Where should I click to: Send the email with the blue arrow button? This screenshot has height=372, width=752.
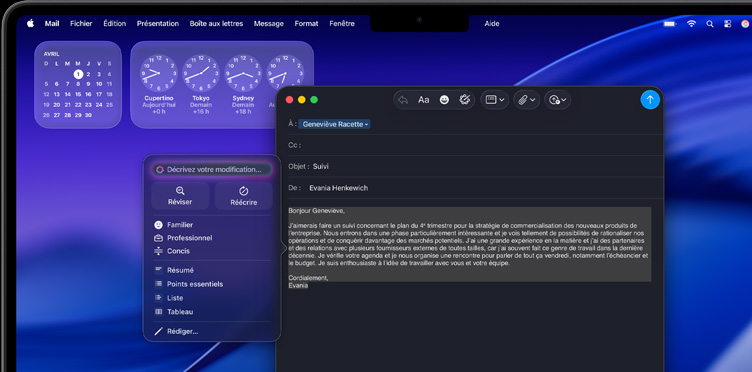(x=650, y=100)
